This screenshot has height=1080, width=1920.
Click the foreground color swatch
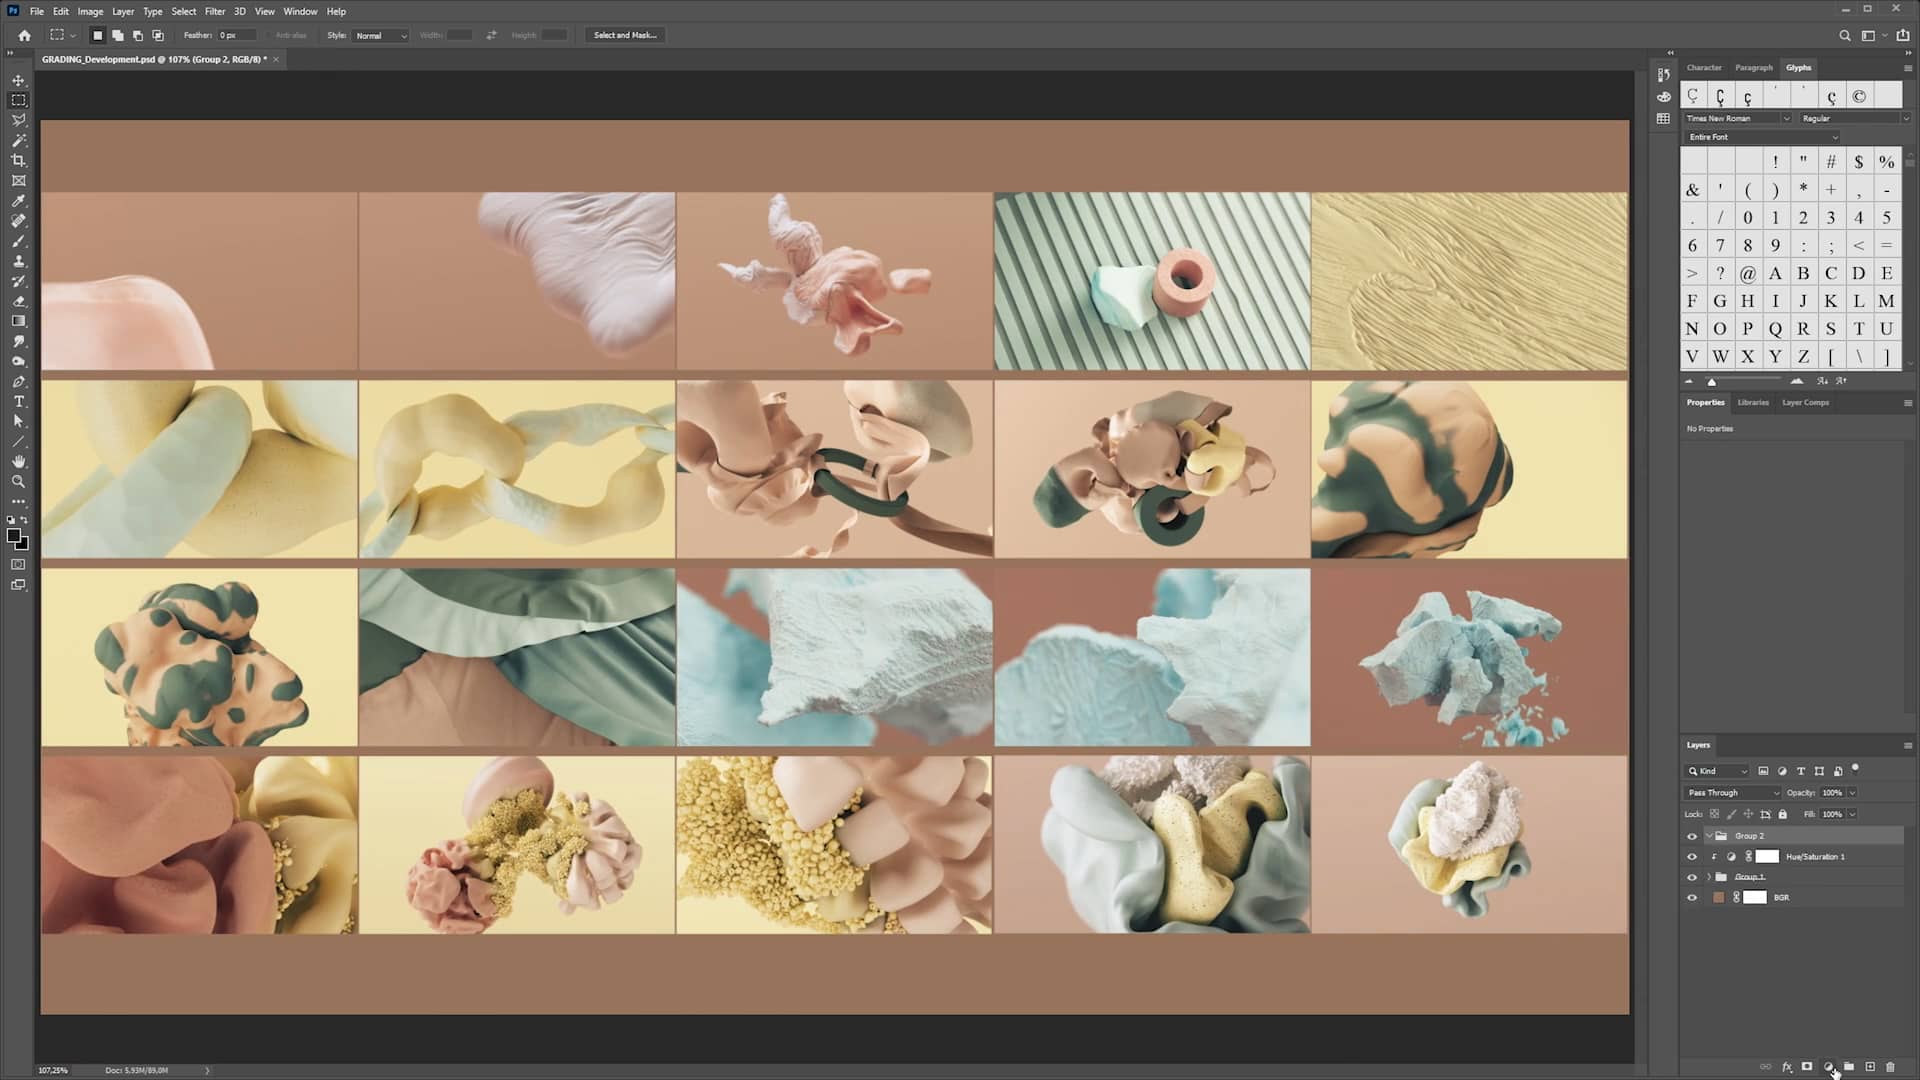(13, 533)
